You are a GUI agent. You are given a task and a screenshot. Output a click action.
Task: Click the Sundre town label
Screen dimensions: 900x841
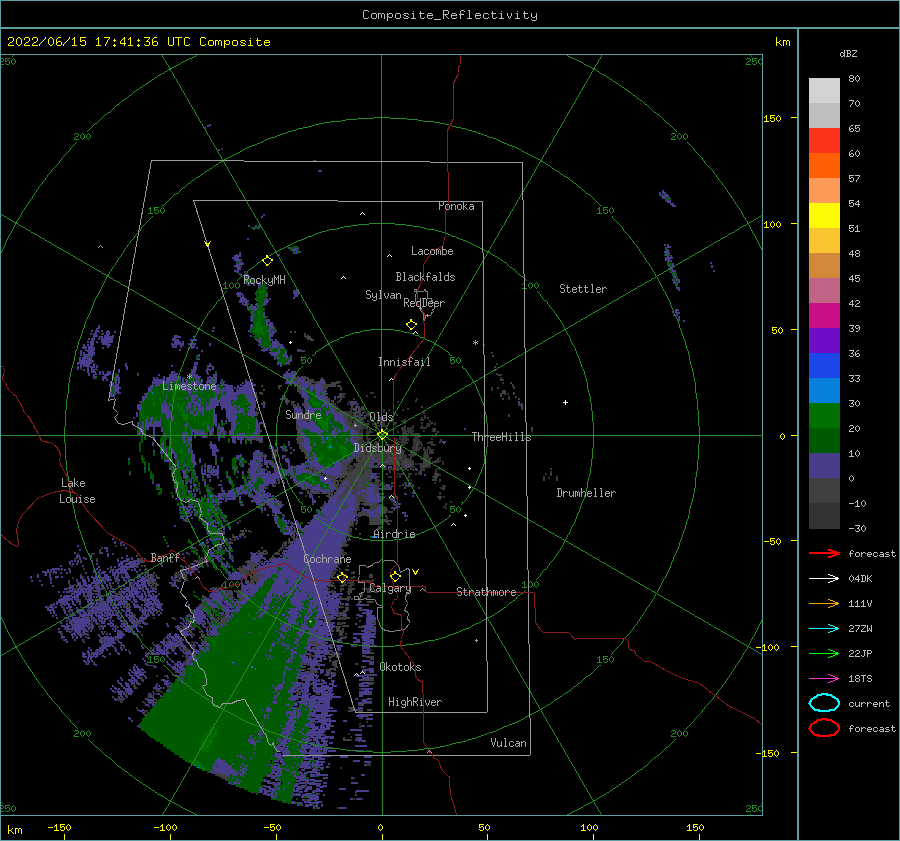pos(303,414)
